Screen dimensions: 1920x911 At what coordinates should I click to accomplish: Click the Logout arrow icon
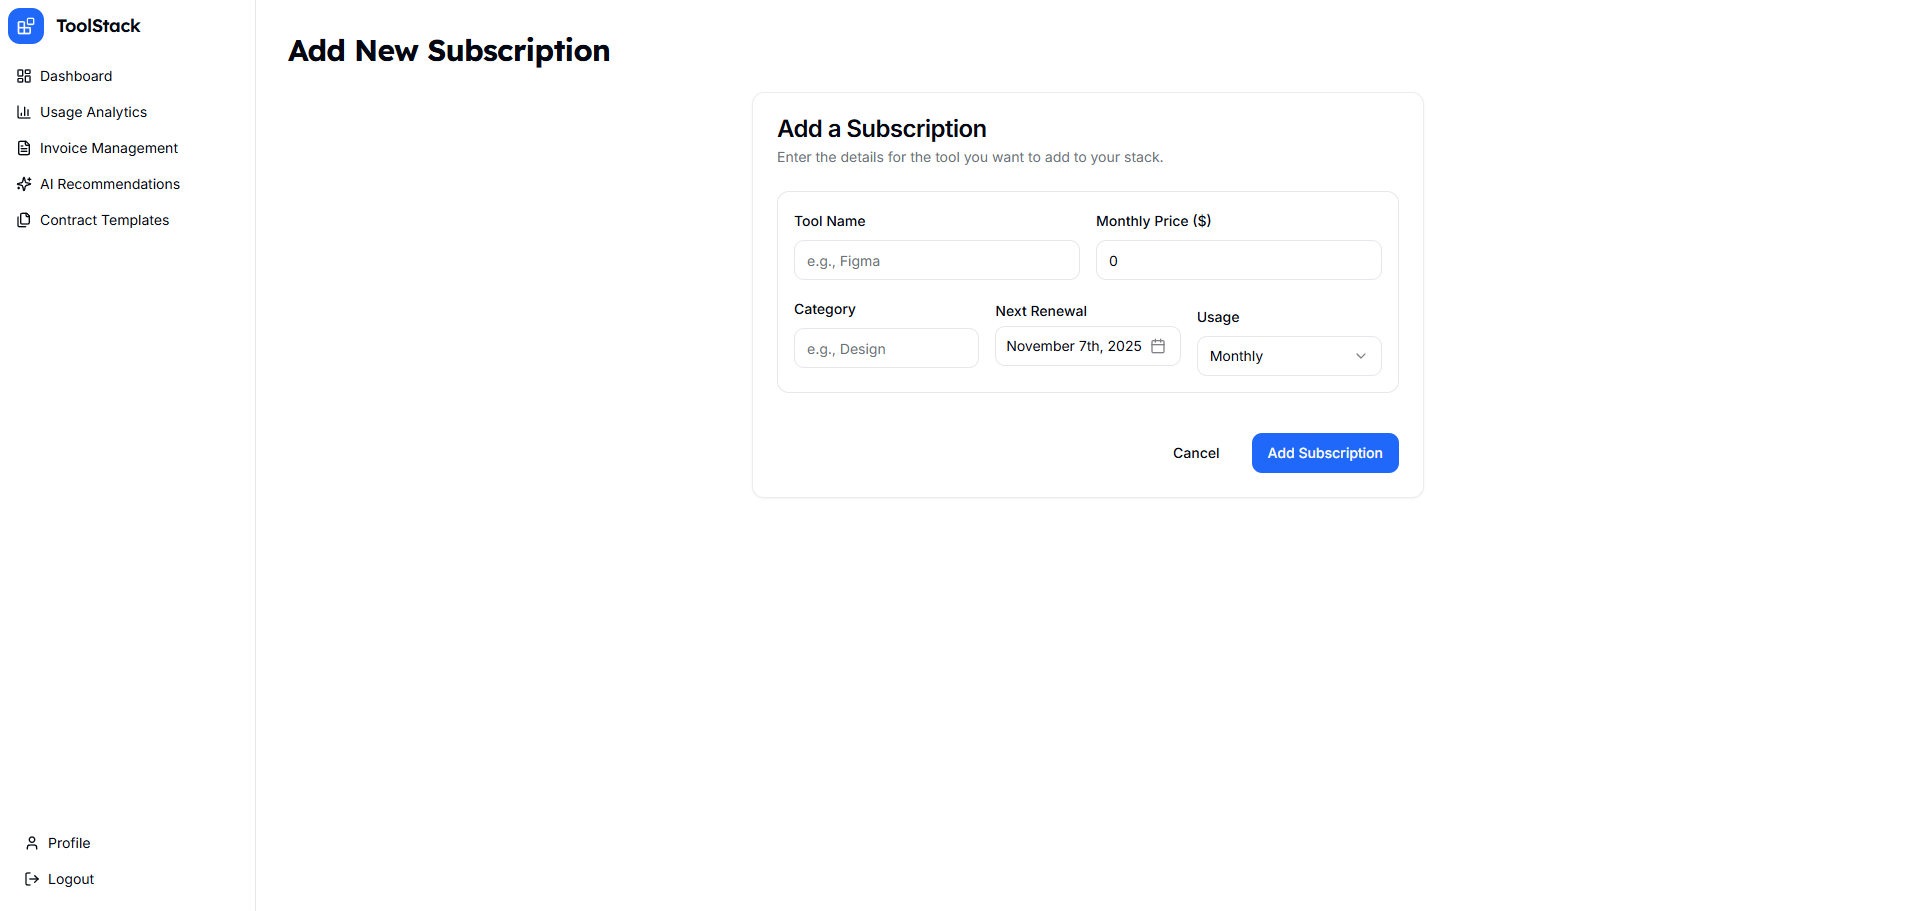tap(30, 879)
